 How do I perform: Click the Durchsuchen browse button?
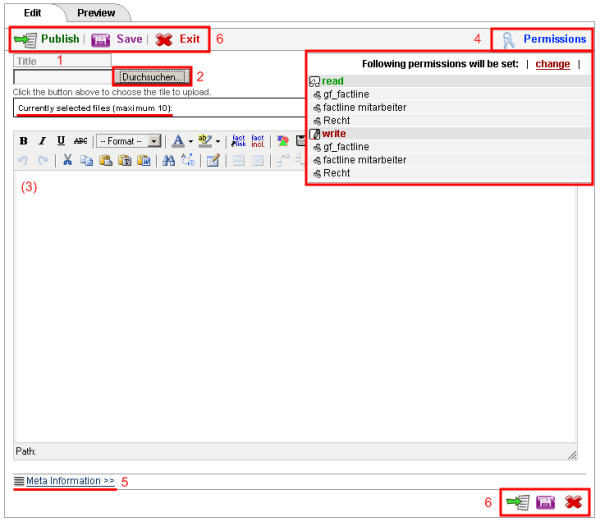[x=153, y=76]
